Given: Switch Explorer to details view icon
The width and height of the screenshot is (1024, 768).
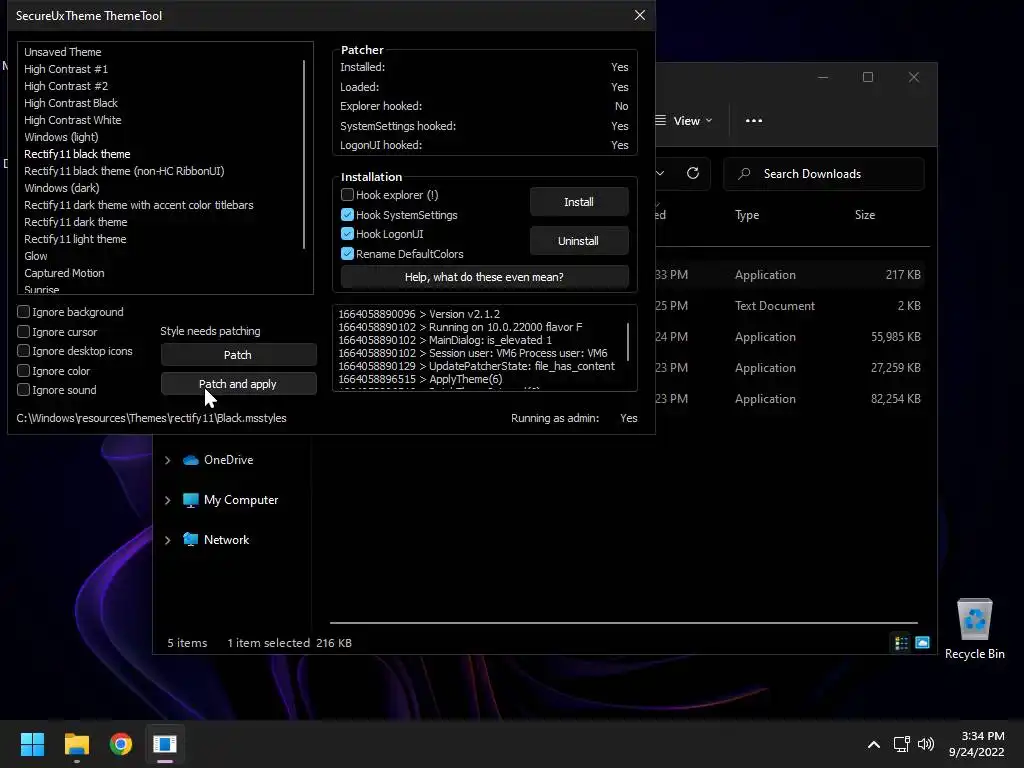Looking at the screenshot, I should [x=901, y=643].
